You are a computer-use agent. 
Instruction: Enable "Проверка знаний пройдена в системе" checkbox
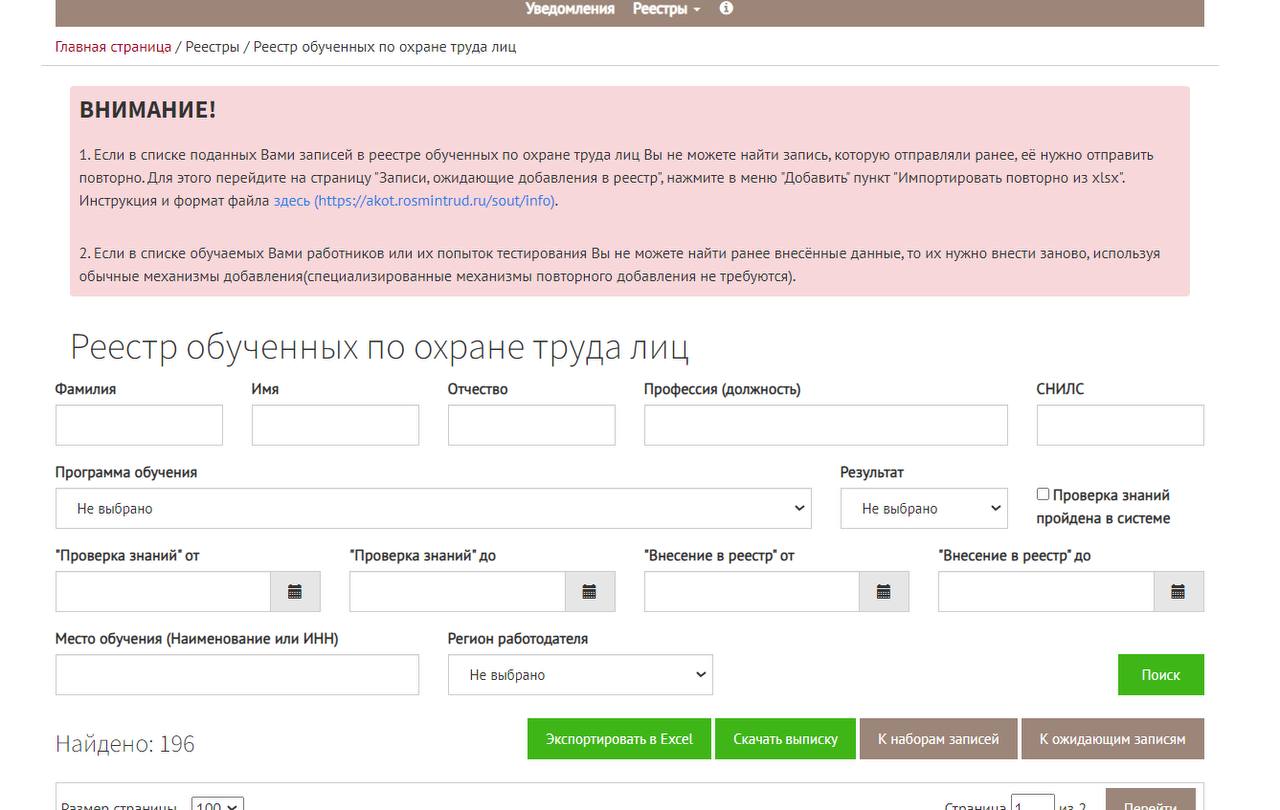(1043, 494)
